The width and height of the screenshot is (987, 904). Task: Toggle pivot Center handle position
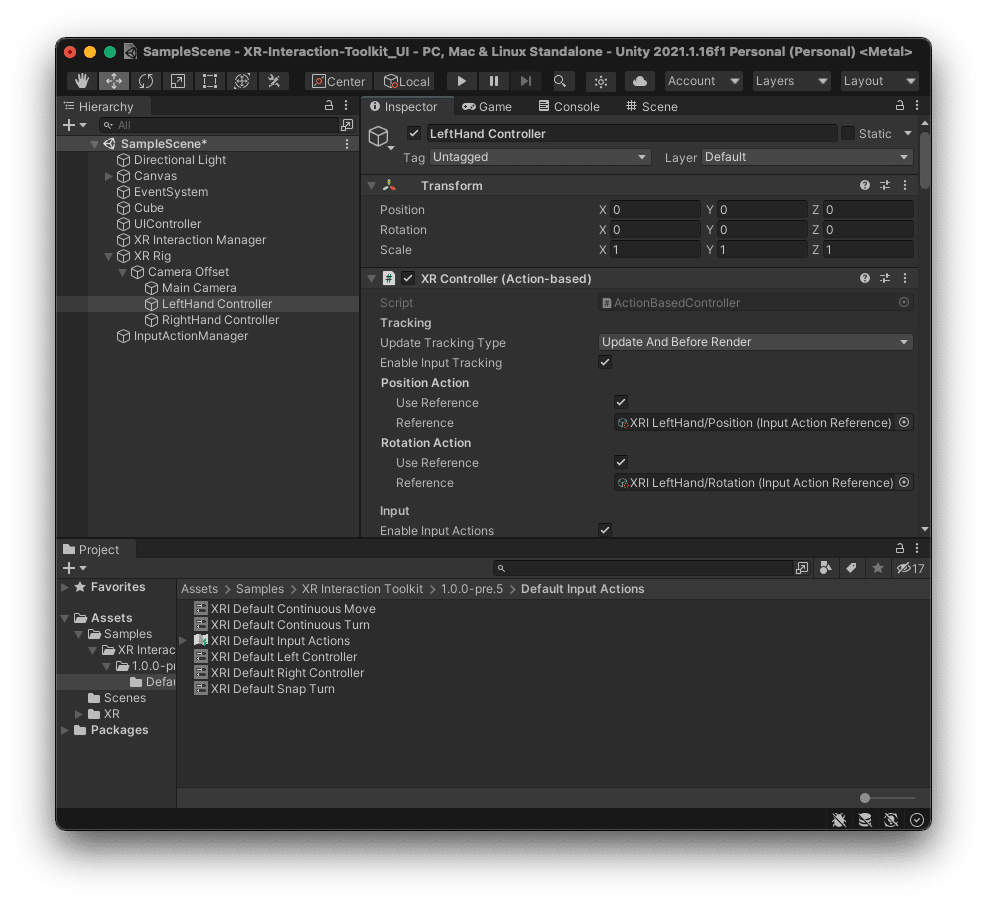339,81
